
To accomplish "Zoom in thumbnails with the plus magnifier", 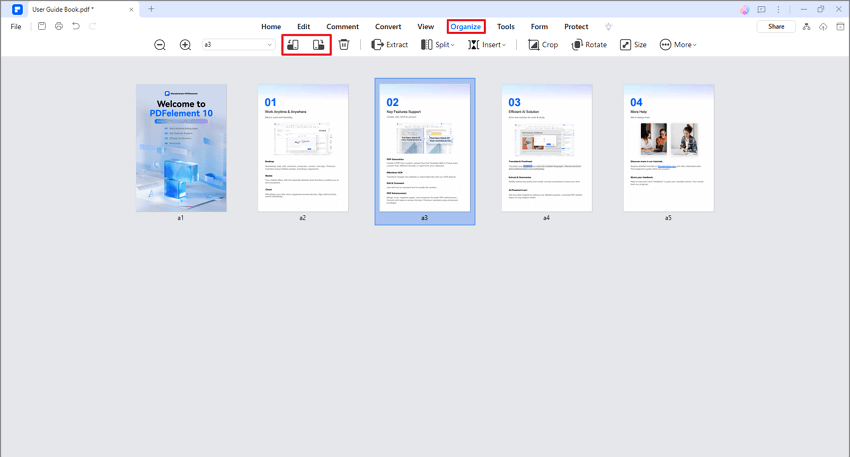I will (185, 45).
